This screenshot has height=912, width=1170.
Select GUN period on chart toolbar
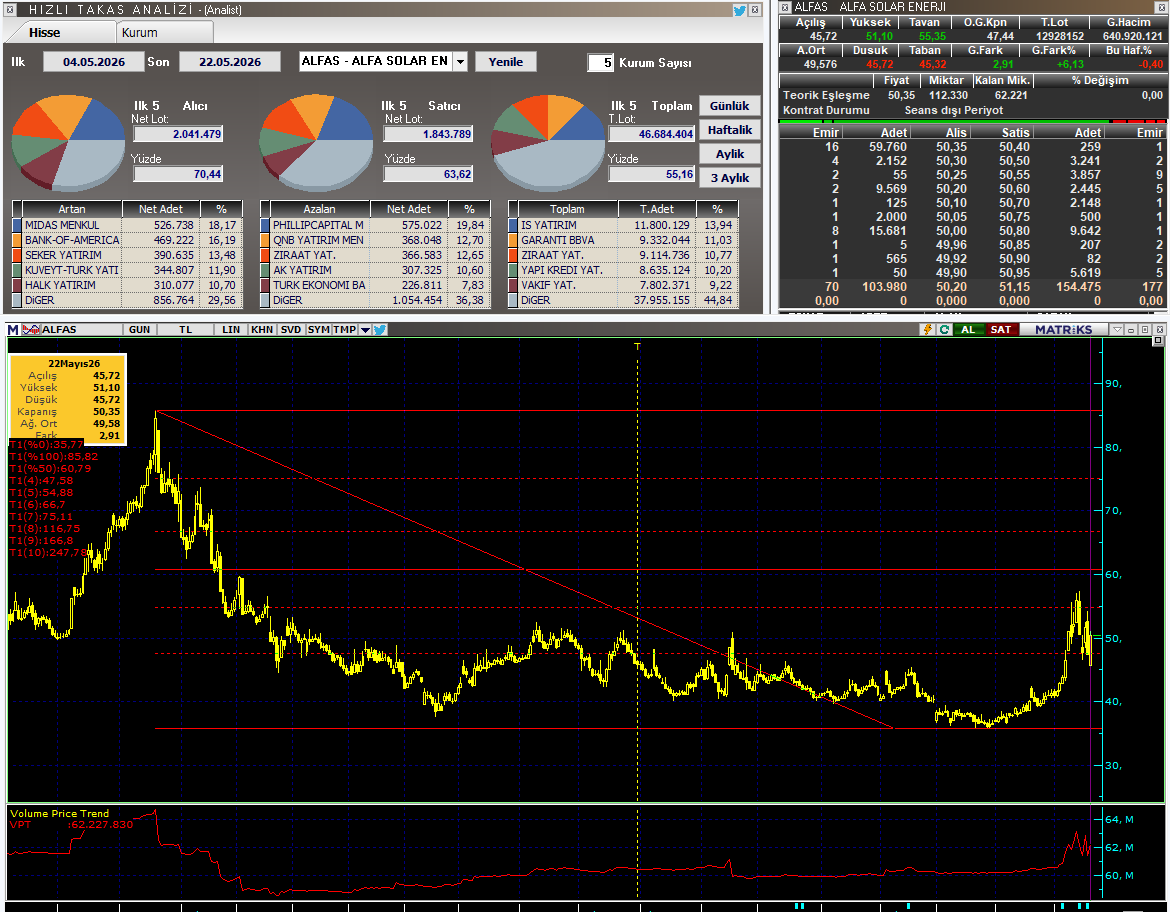tap(140, 329)
